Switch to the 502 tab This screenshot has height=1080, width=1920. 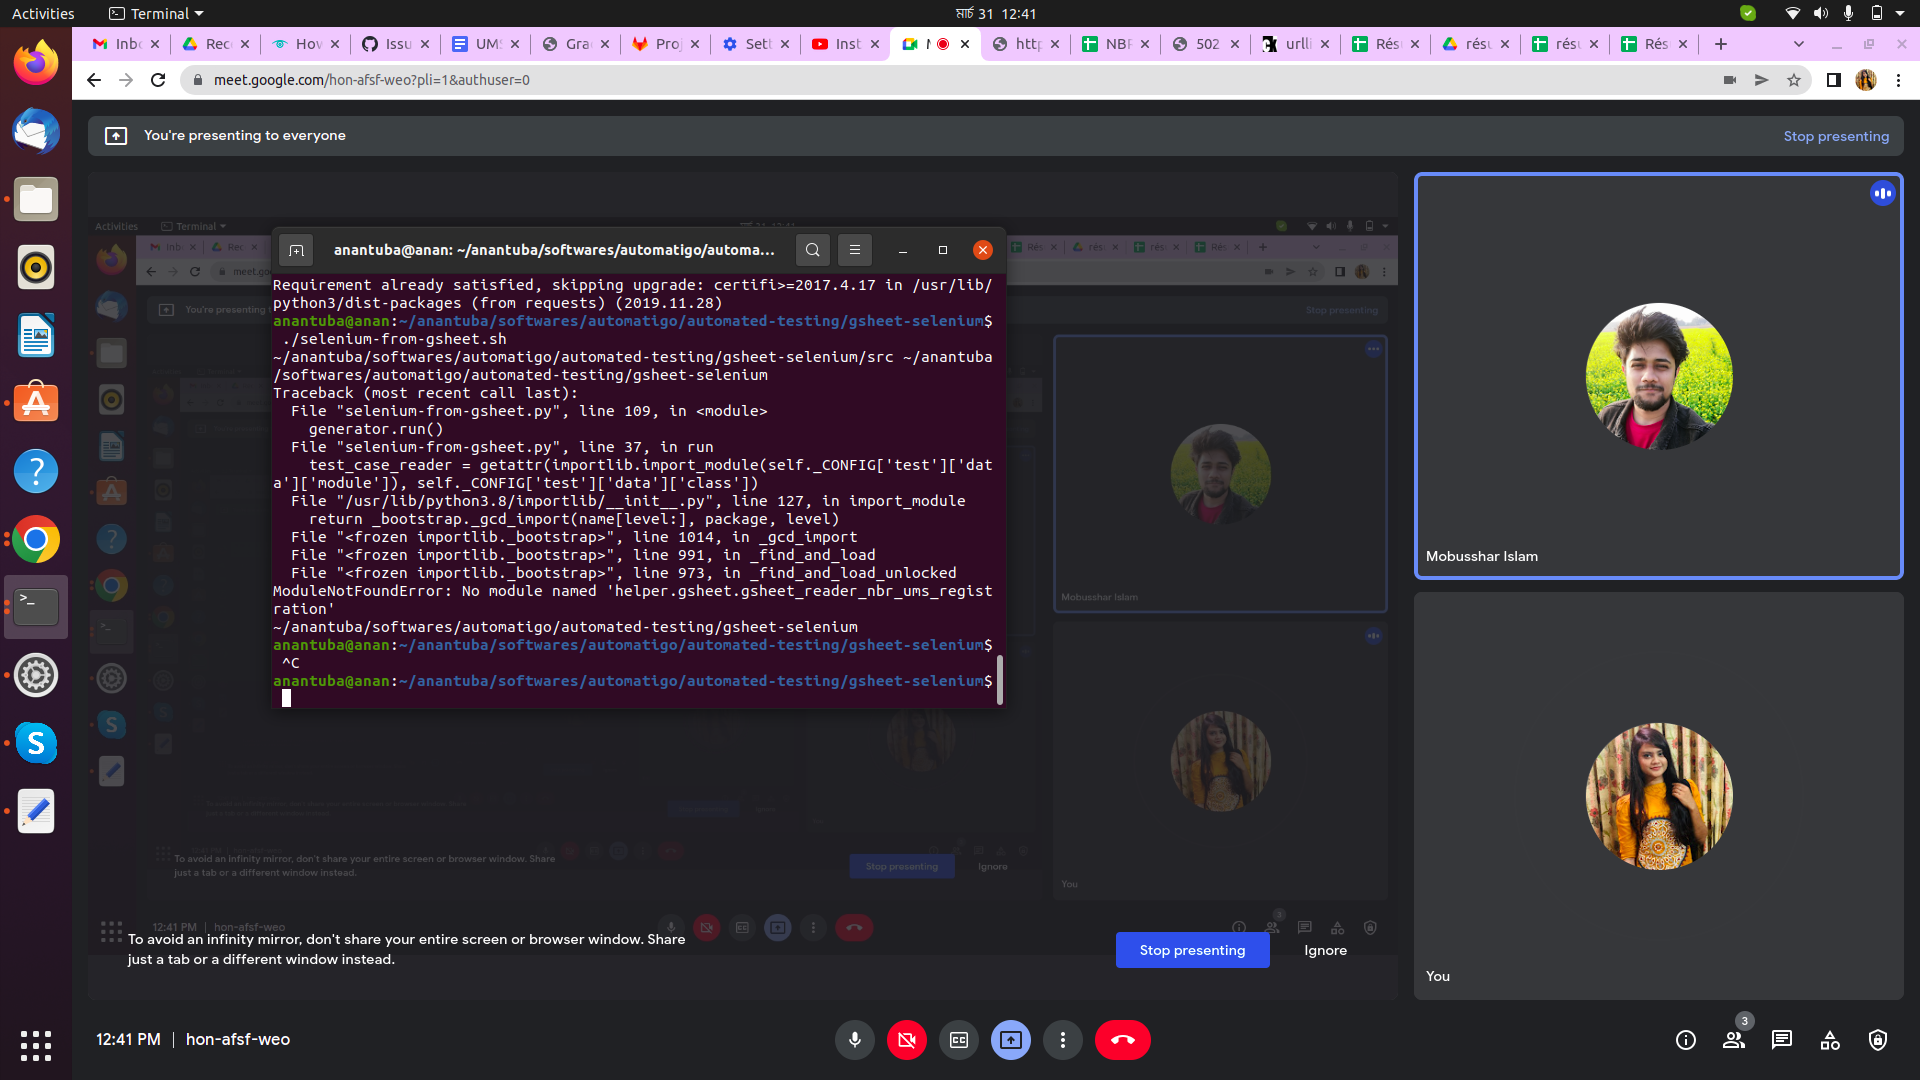click(1206, 44)
